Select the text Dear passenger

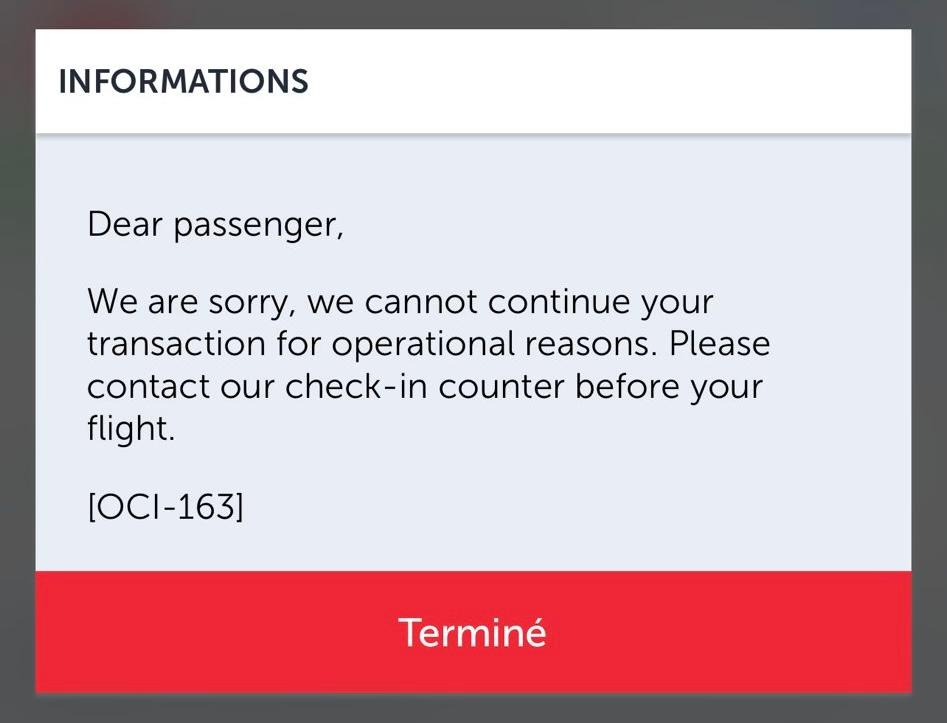215,224
